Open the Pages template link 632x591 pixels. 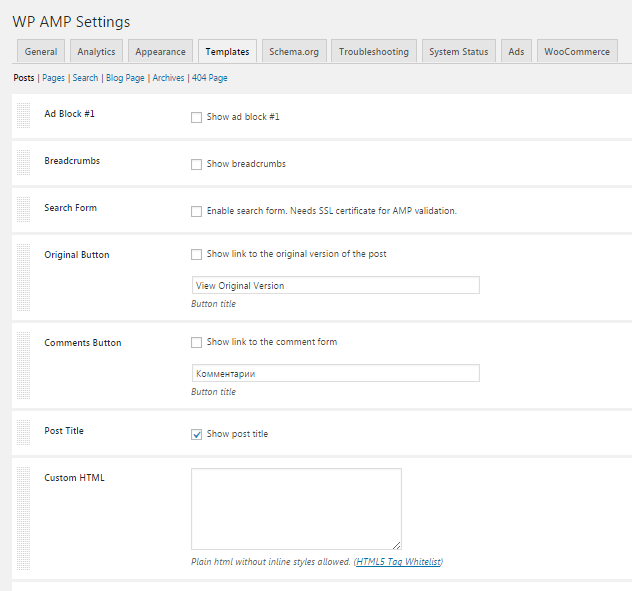(x=54, y=78)
